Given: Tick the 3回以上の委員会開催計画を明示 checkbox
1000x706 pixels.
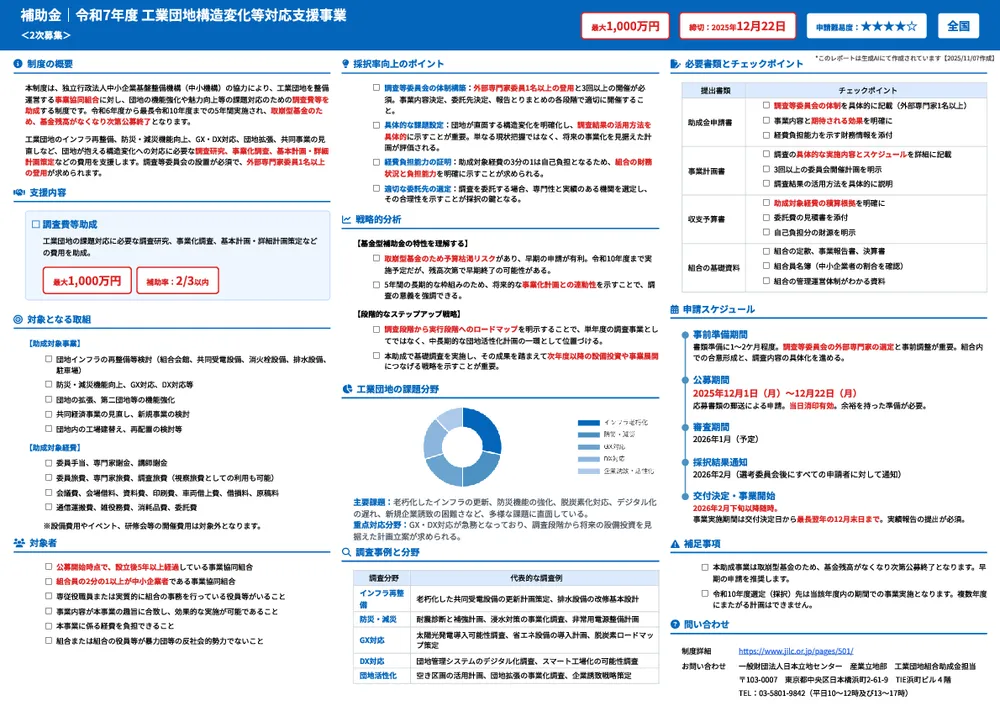Looking at the screenshot, I should click(x=765, y=169).
